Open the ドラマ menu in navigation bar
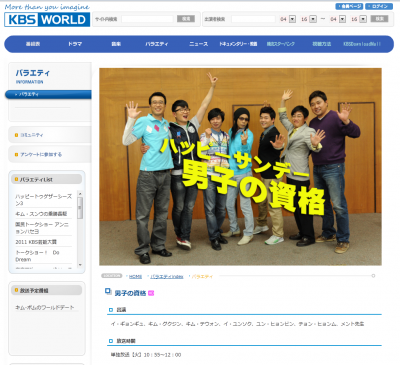This screenshot has width=400, height=365. click(75, 44)
